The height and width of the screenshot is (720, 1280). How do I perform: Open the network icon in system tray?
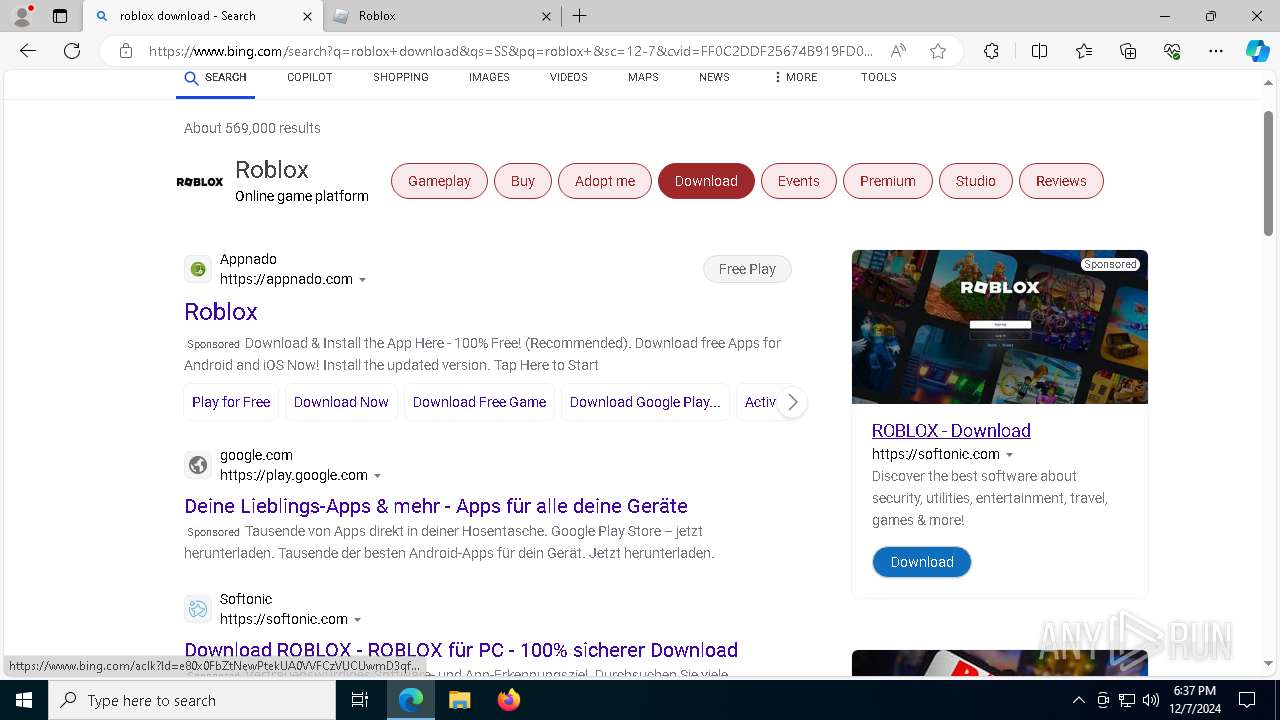coord(1127,700)
